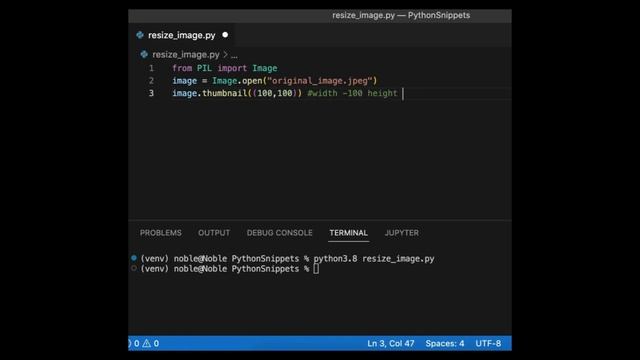
Task: Click the errors count '0' in status bar
Action: click(137, 343)
